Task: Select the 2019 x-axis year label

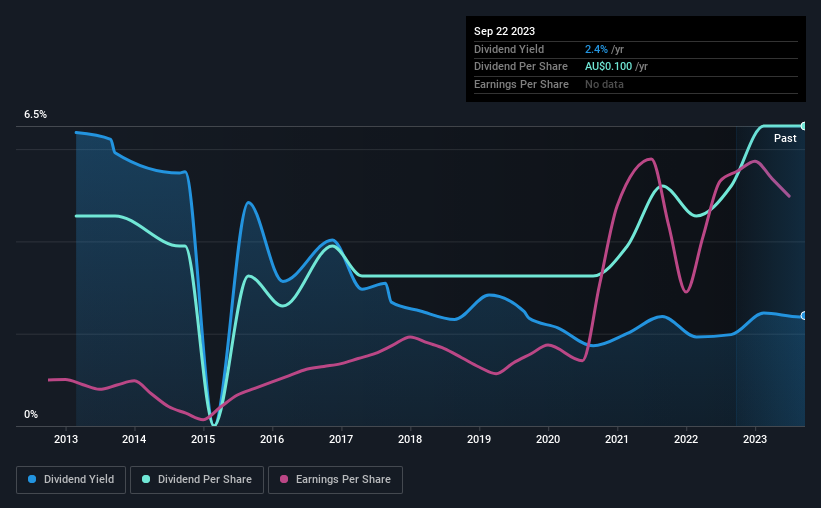Action: click(x=479, y=439)
